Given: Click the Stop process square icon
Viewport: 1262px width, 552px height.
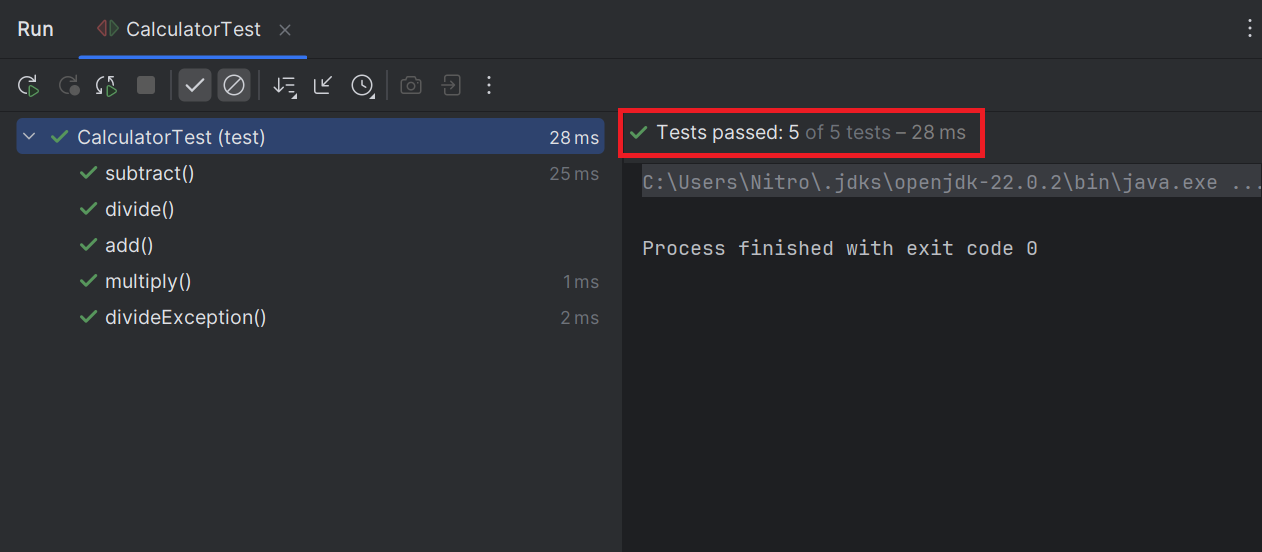Looking at the screenshot, I should [x=146, y=86].
